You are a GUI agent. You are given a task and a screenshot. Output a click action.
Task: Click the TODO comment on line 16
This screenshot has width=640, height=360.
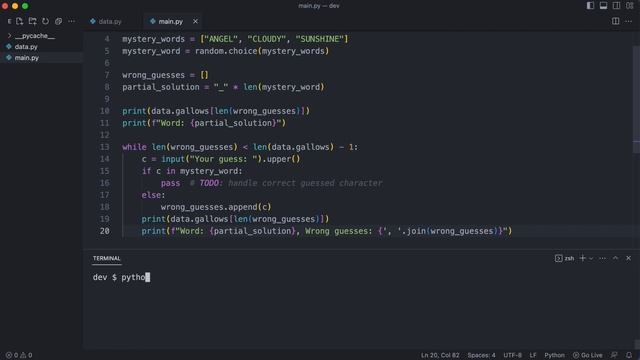pos(286,183)
